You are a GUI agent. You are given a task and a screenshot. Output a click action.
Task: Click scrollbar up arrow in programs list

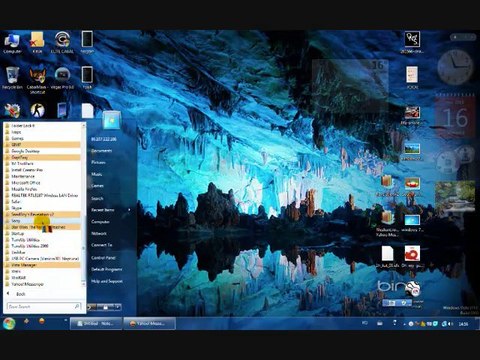(84, 126)
